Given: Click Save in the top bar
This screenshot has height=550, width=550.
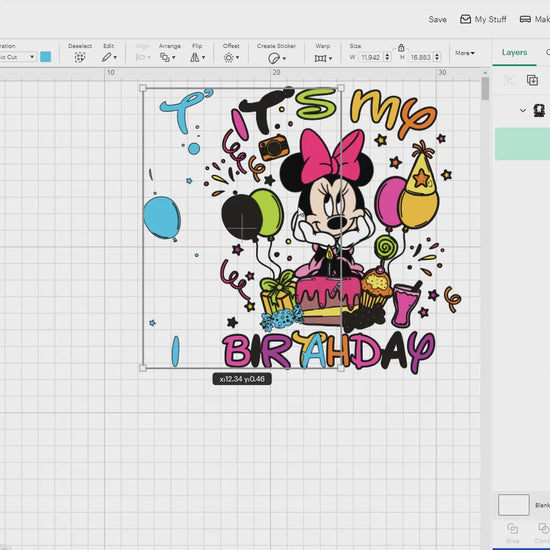Looking at the screenshot, I should click(437, 20).
